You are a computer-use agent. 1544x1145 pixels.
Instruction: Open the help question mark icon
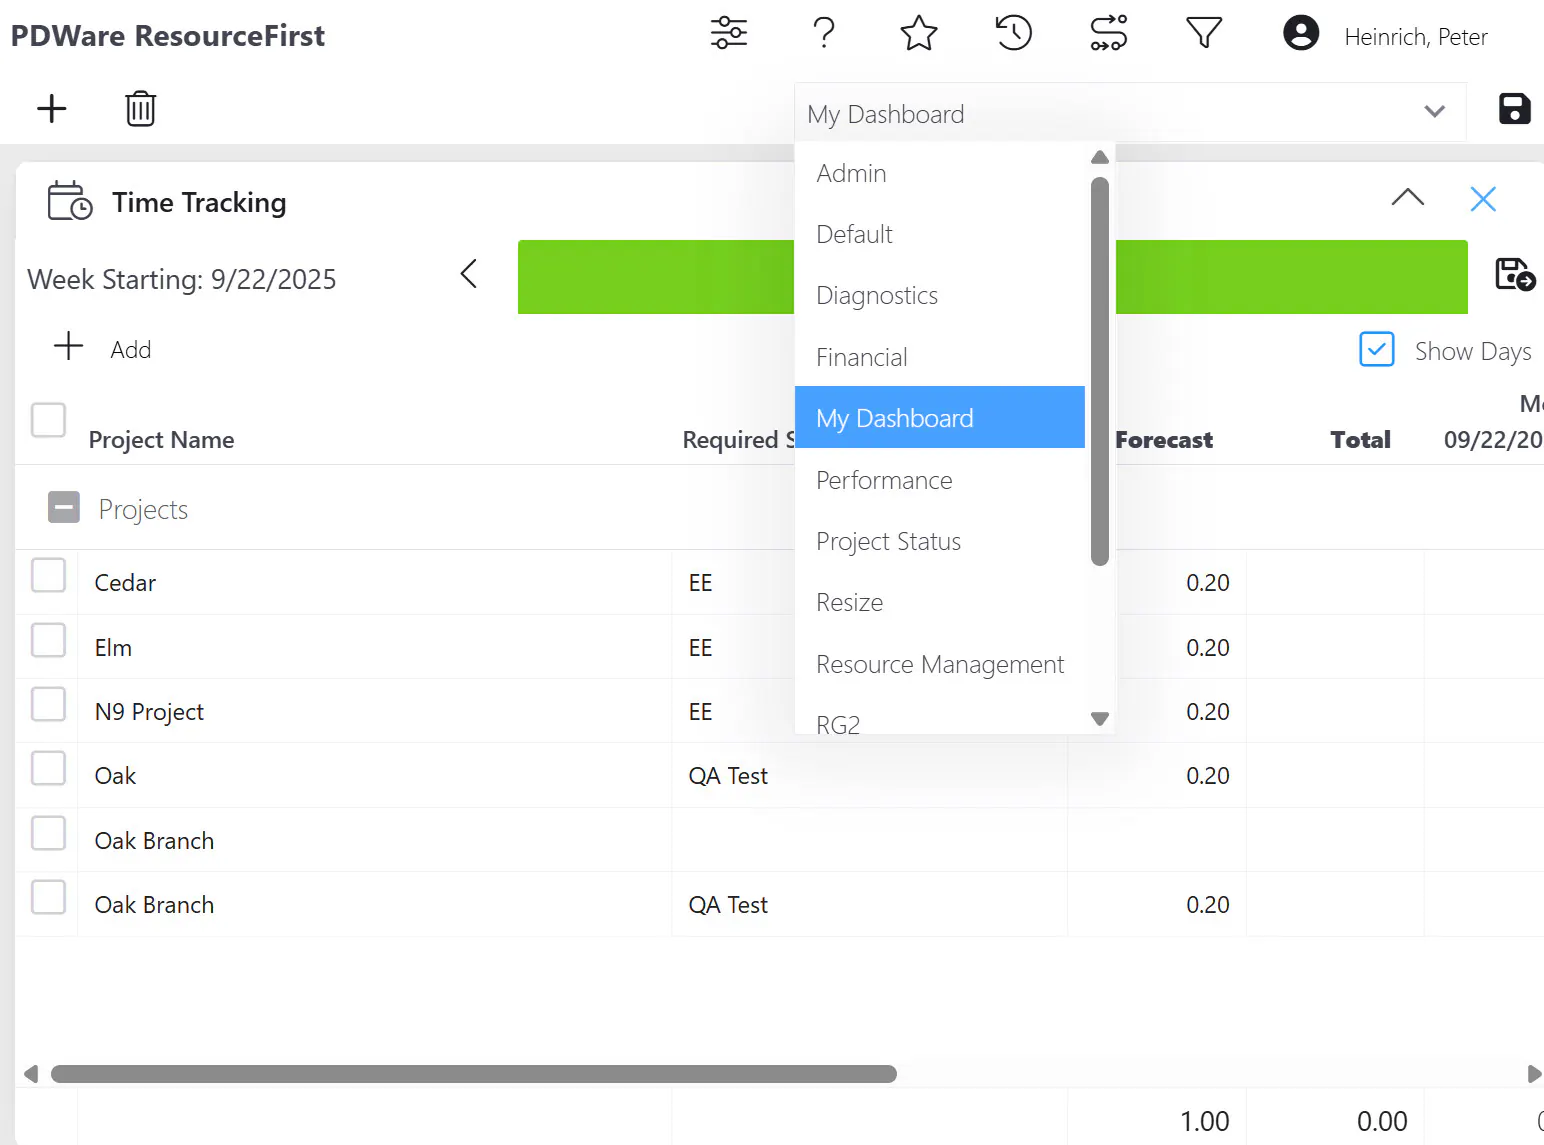click(x=824, y=33)
